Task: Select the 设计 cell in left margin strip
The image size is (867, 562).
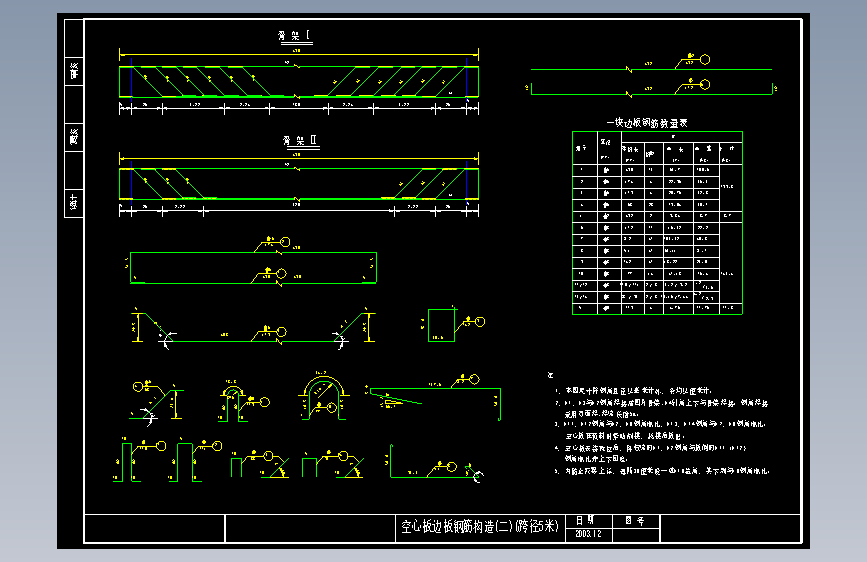Action: point(74,202)
